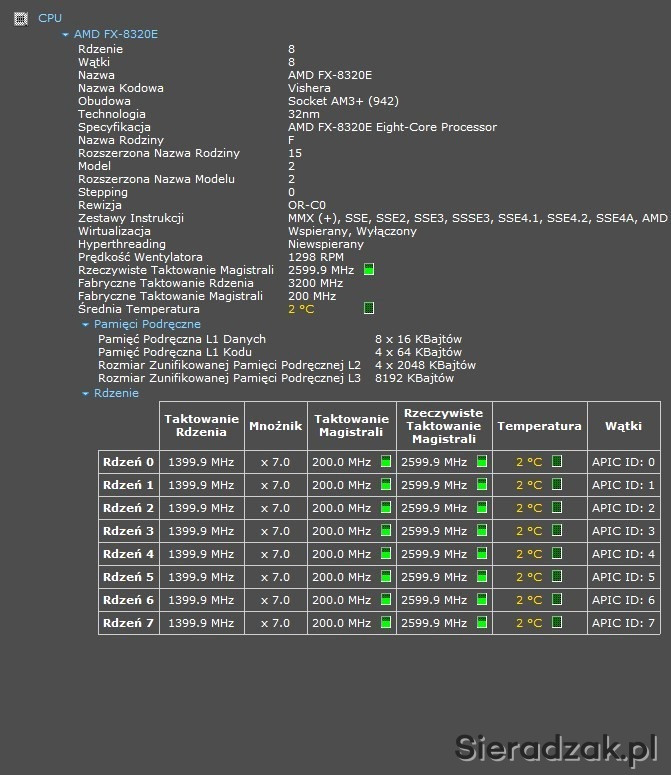Click Rdzeń 5 bus speed graph icon
Image resolution: width=671 pixels, height=775 pixels.
[x=386, y=576]
